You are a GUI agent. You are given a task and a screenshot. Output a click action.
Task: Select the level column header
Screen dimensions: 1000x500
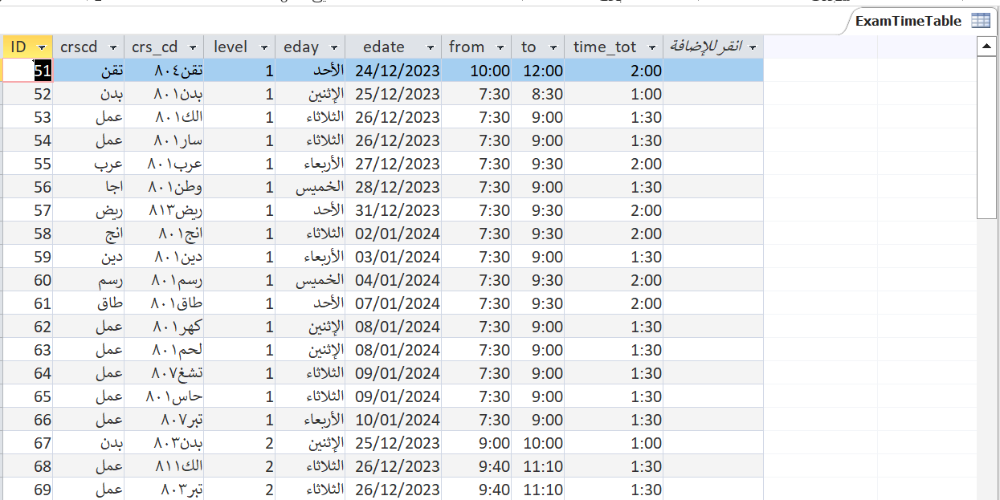pos(240,47)
